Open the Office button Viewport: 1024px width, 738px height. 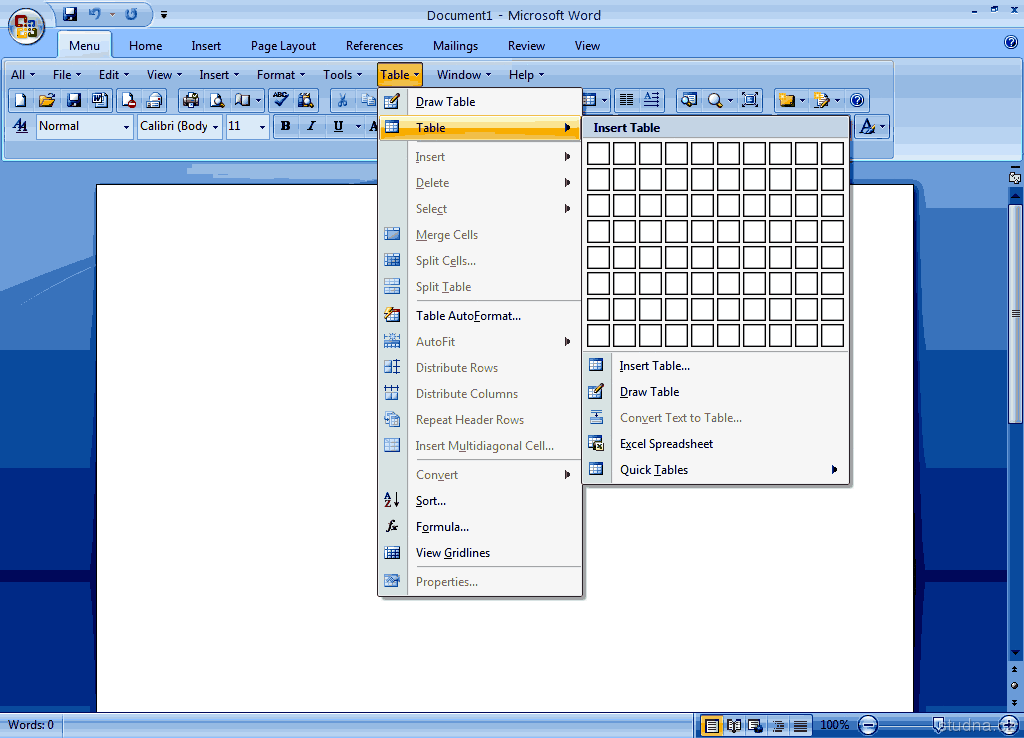click(26, 27)
